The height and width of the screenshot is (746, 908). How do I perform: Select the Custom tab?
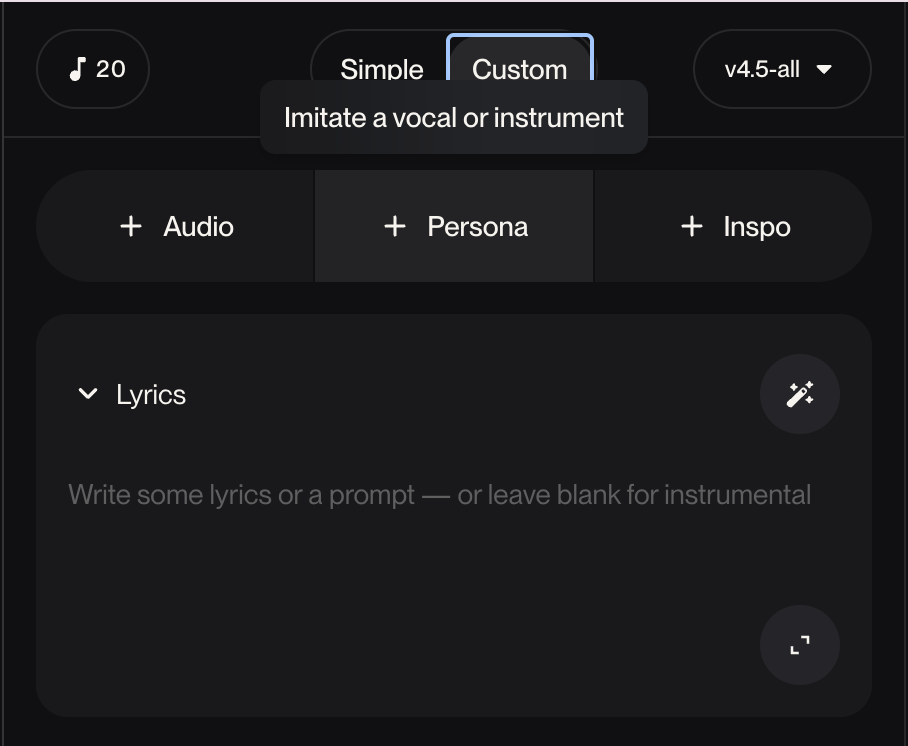(519, 69)
